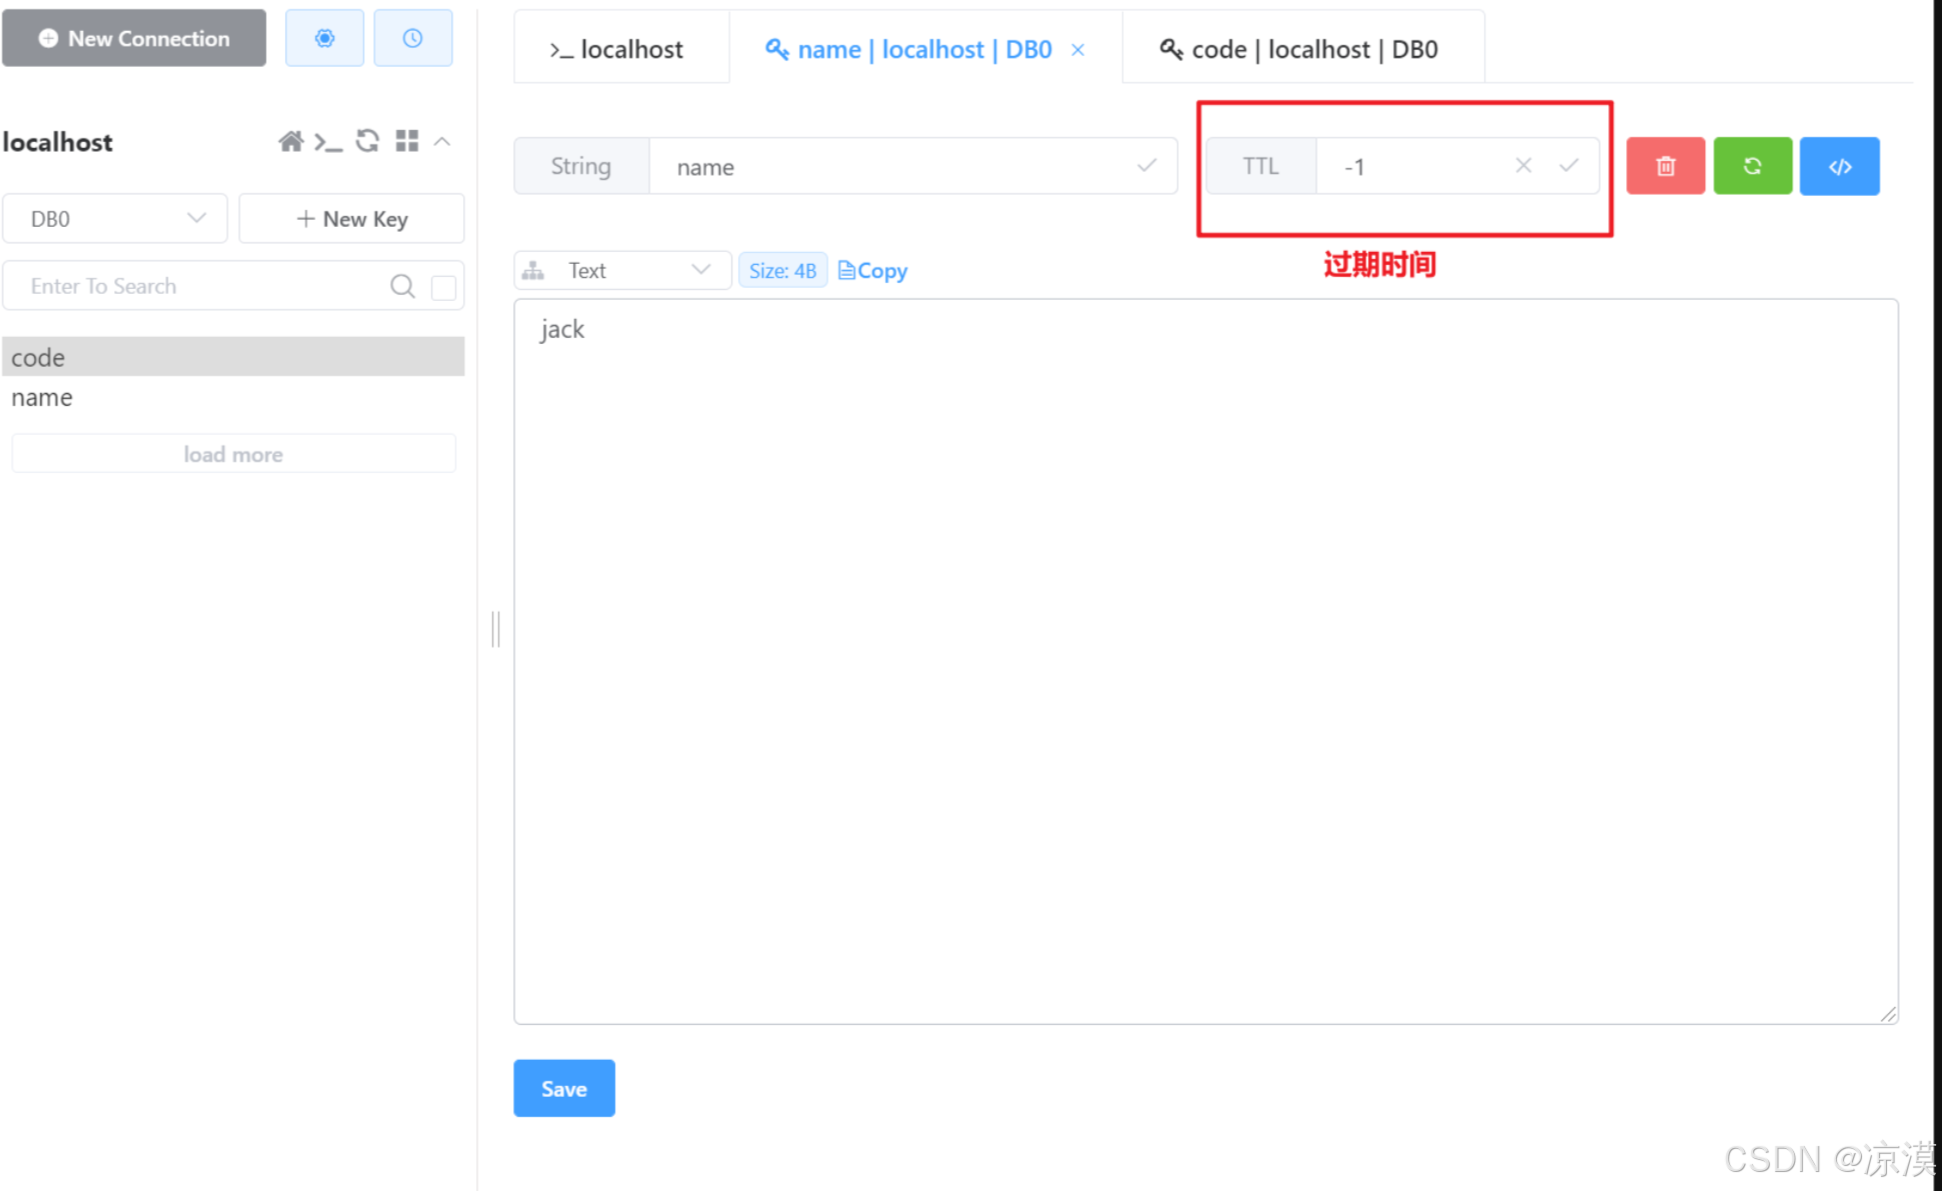This screenshot has height=1191, width=1942.
Task: Switch to code | localhost | DB0 tab
Action: pyautogui.click(x=1300, y=49)
